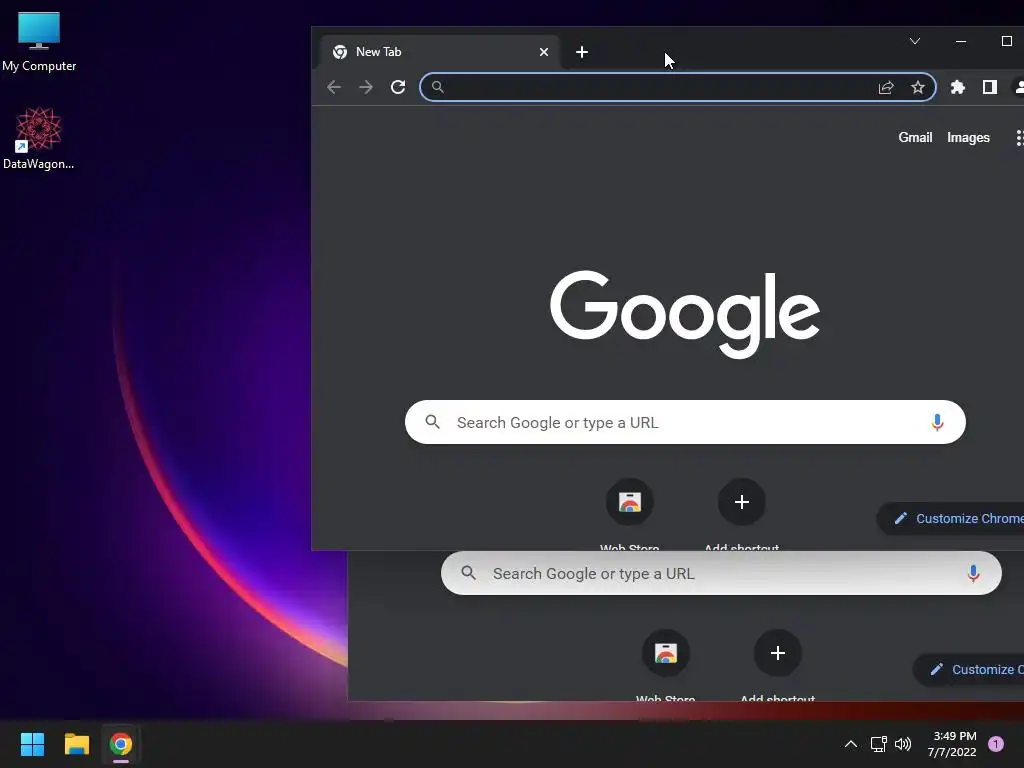Minimize the Chrome window
Screen dimensions: 1024x768
[961, 41]
